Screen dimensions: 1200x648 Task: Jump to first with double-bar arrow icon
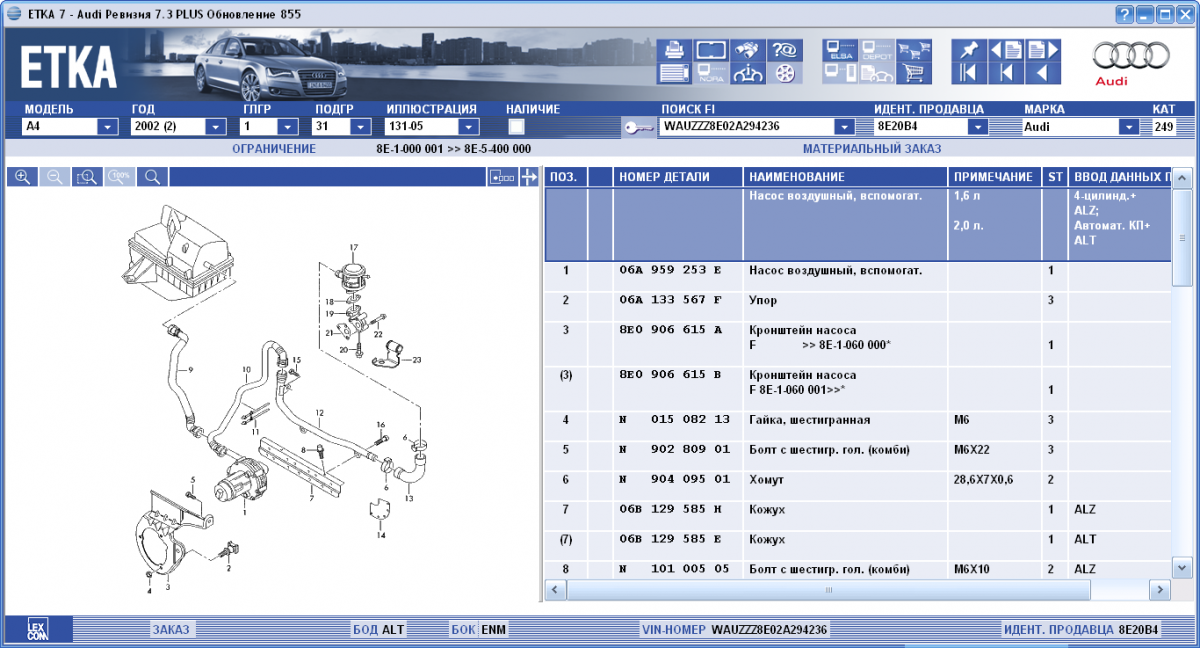(968, 73)
